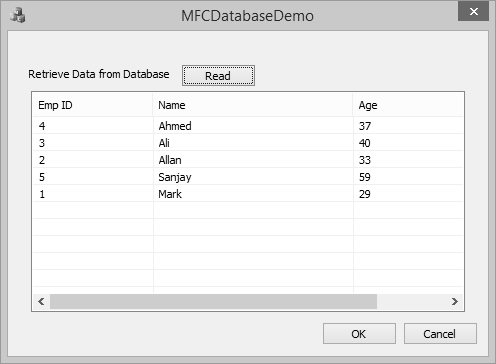Click the Emp ID cell showing 4
496x364 pixels.
[x=42, y=126]
